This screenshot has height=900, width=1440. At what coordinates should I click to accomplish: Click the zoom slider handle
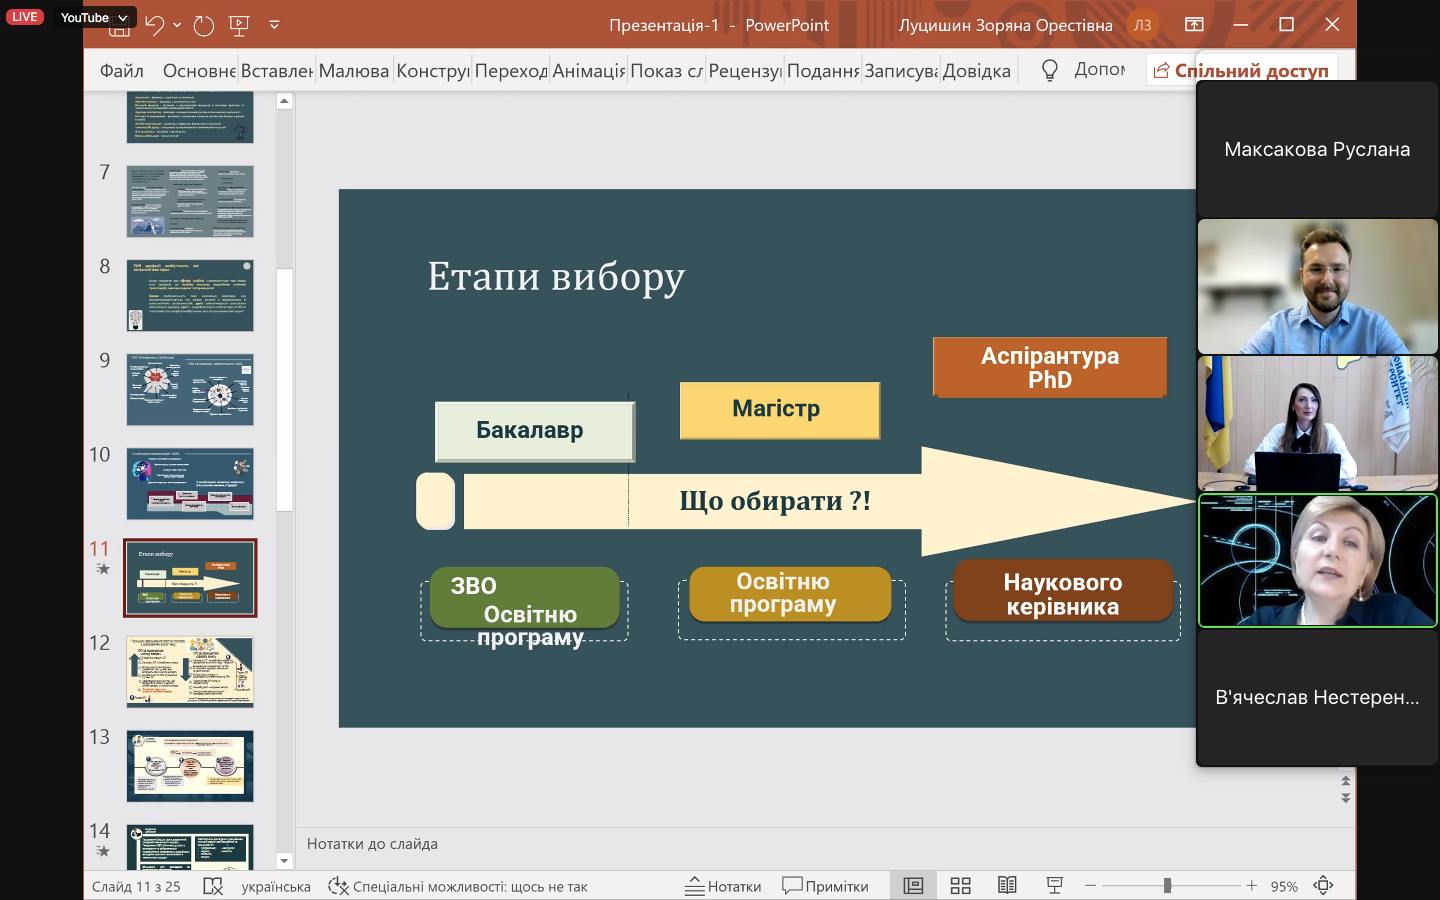click(x=1167, y=886)
